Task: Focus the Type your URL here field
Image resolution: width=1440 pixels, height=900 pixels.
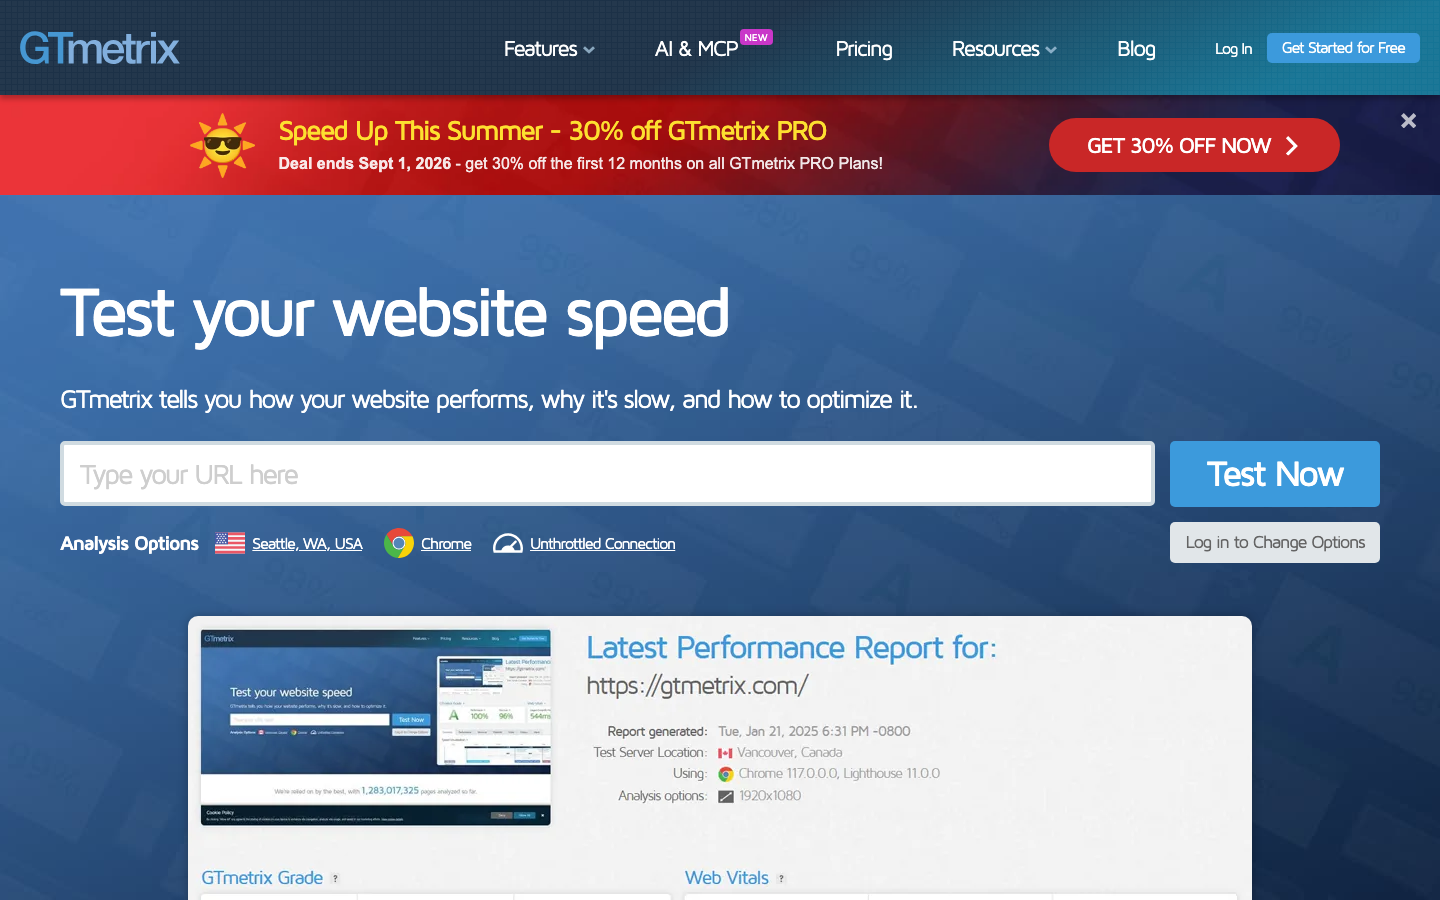Action: point(607,474)
